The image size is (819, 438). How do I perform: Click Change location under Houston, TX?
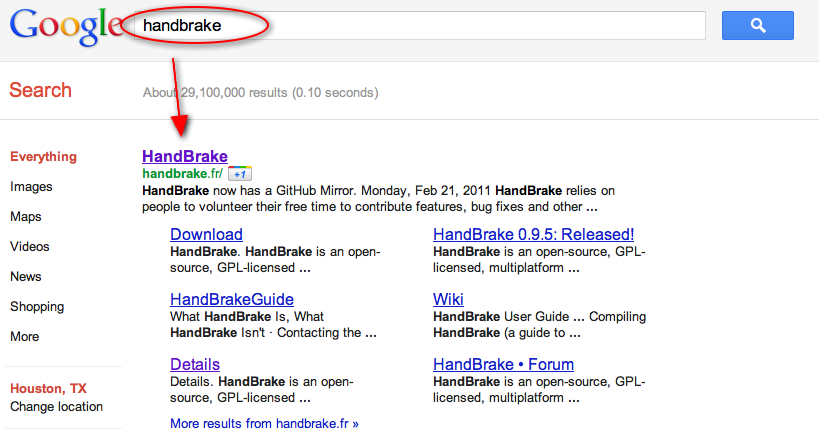pos(56,407)
